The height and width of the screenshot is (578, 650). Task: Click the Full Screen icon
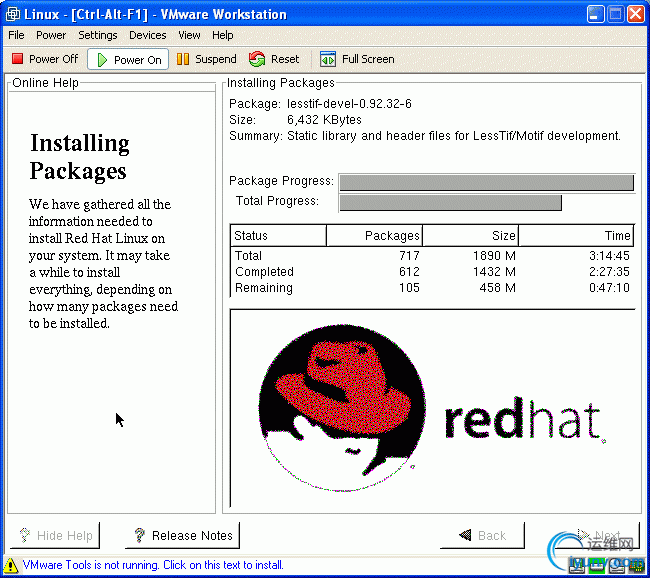(328, 59)
